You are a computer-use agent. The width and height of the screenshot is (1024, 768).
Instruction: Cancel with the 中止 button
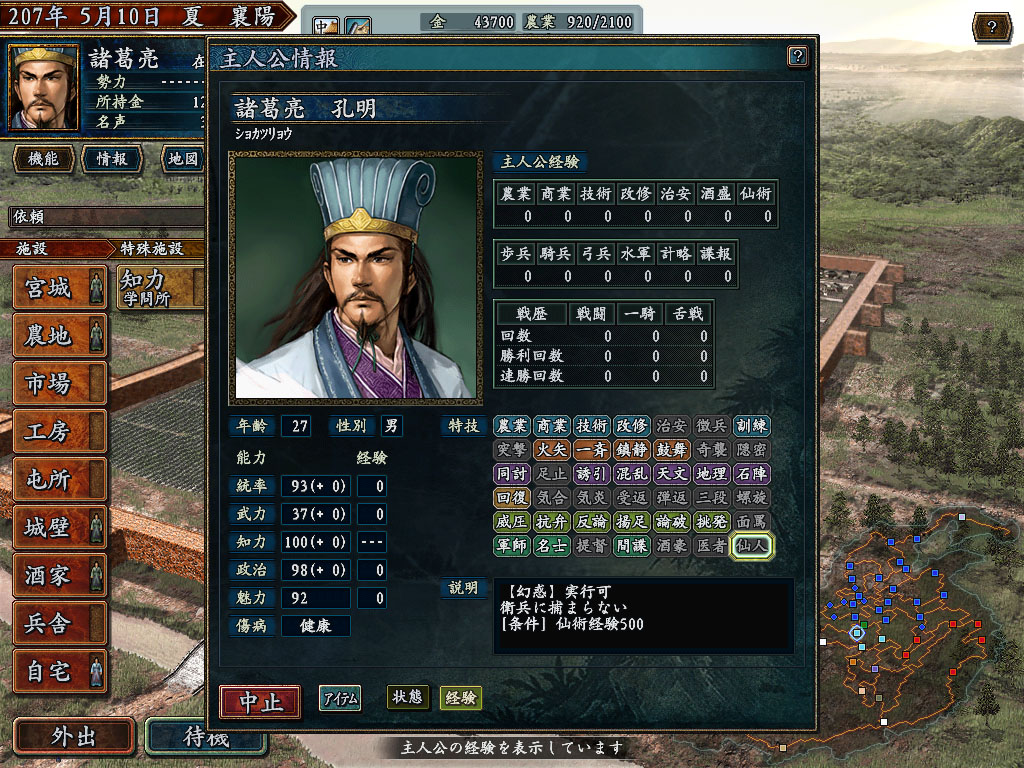[260, 702]
